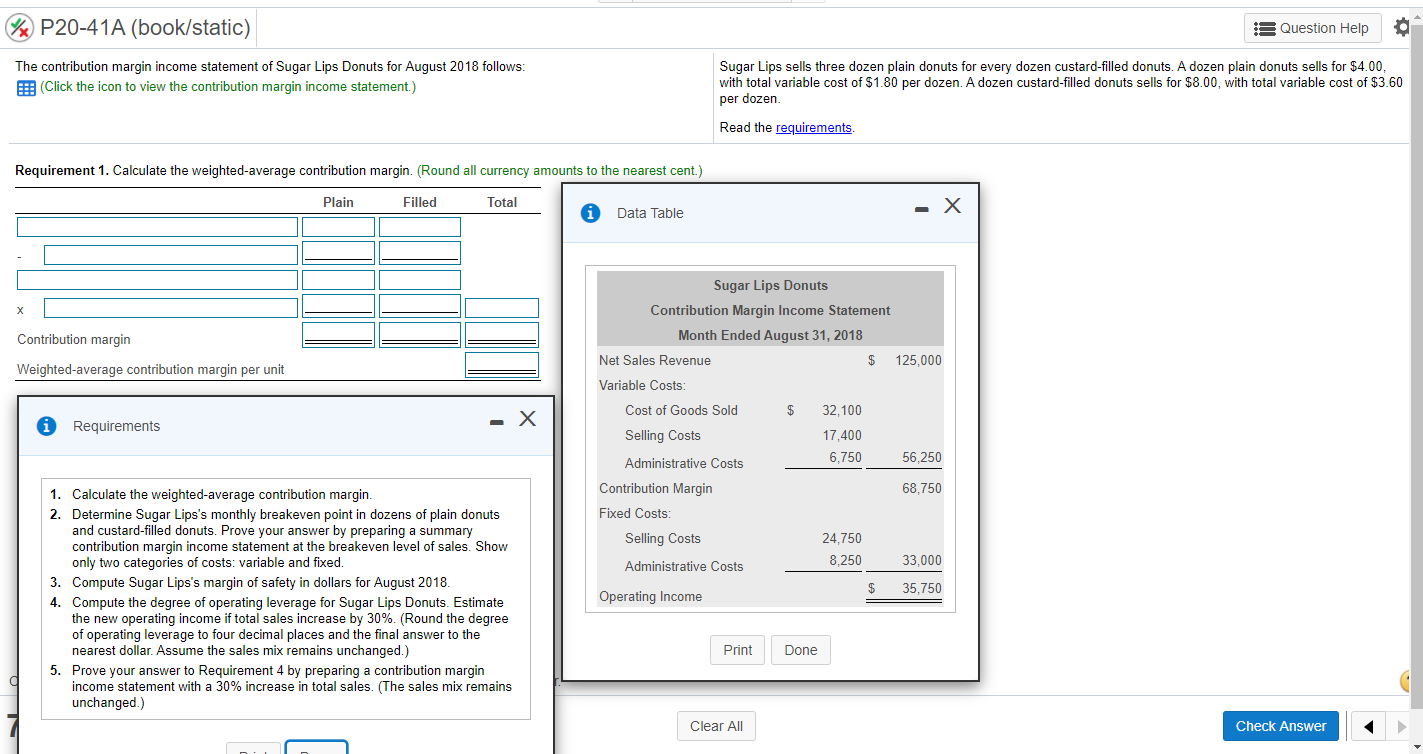Click the Requirements info icon
The height and width of the screenshot is (754, 1423).
46,426
